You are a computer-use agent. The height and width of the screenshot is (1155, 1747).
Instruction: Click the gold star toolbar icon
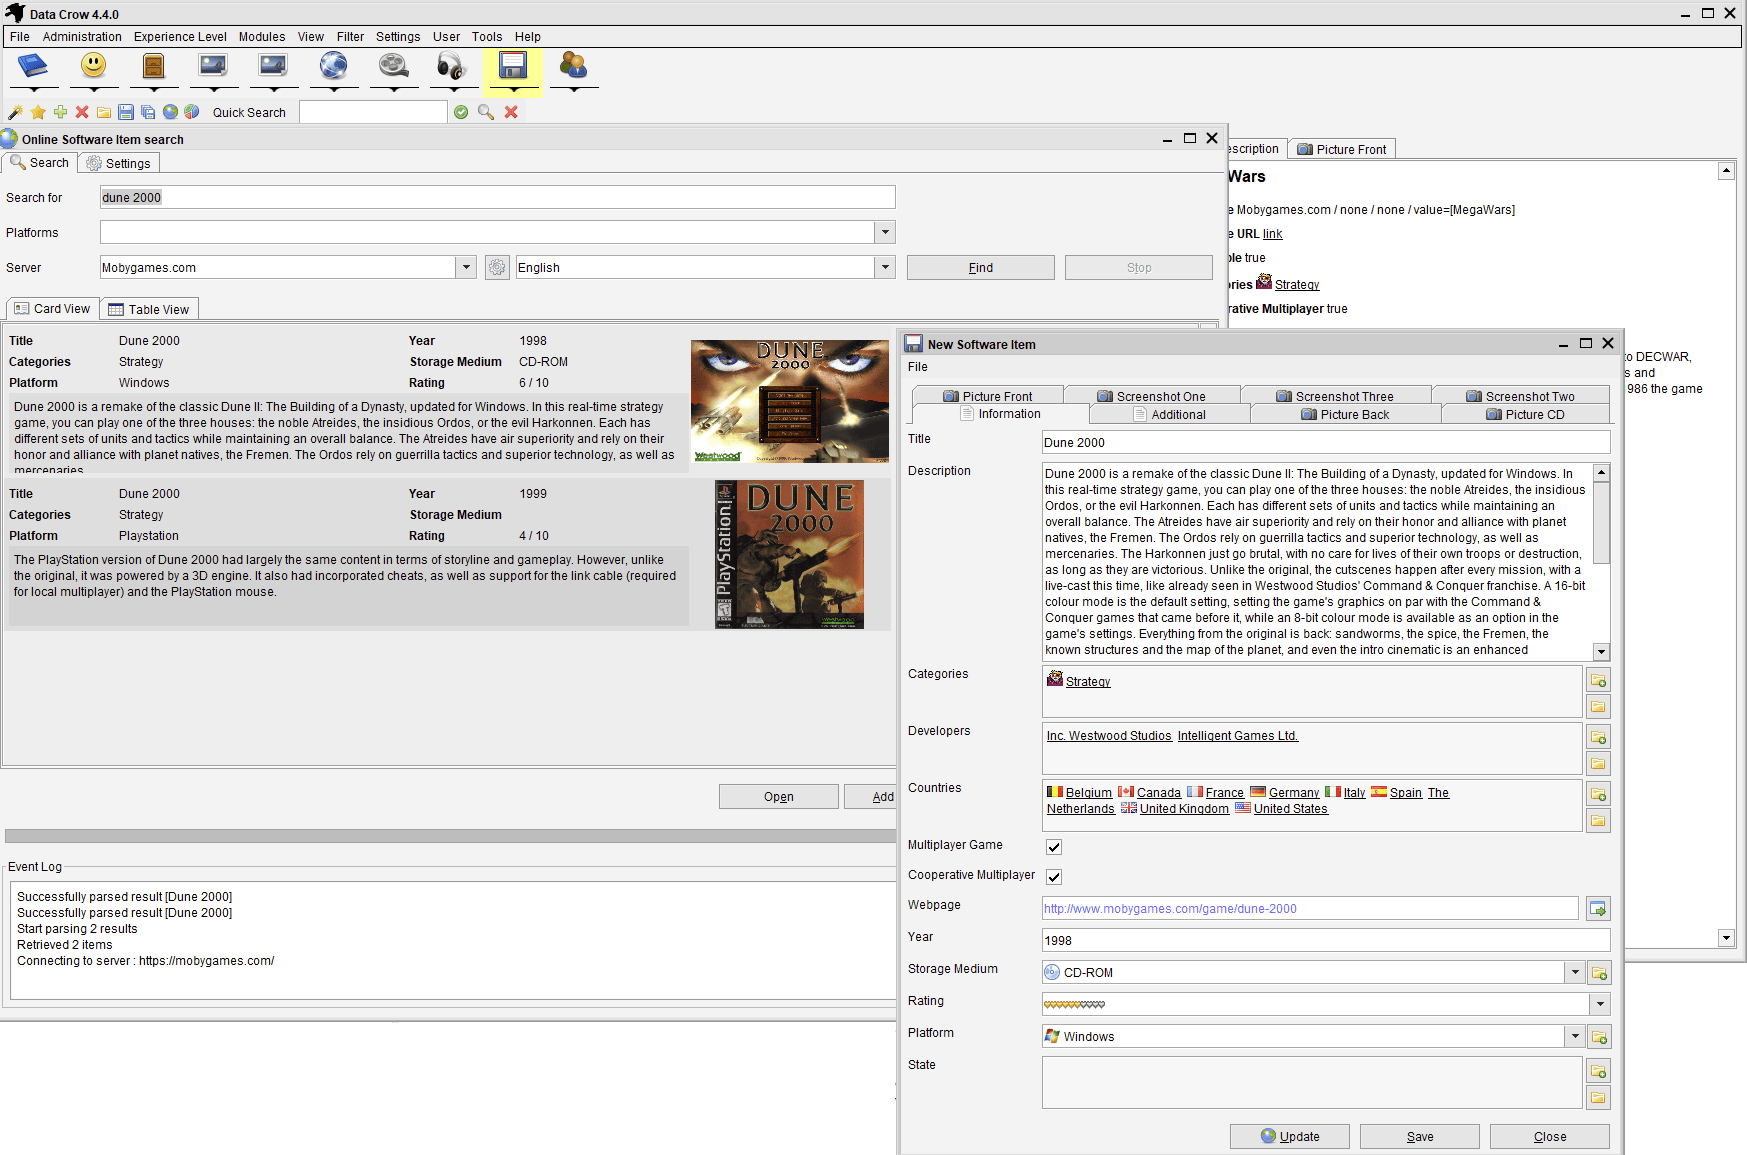(x=38, y=112)
